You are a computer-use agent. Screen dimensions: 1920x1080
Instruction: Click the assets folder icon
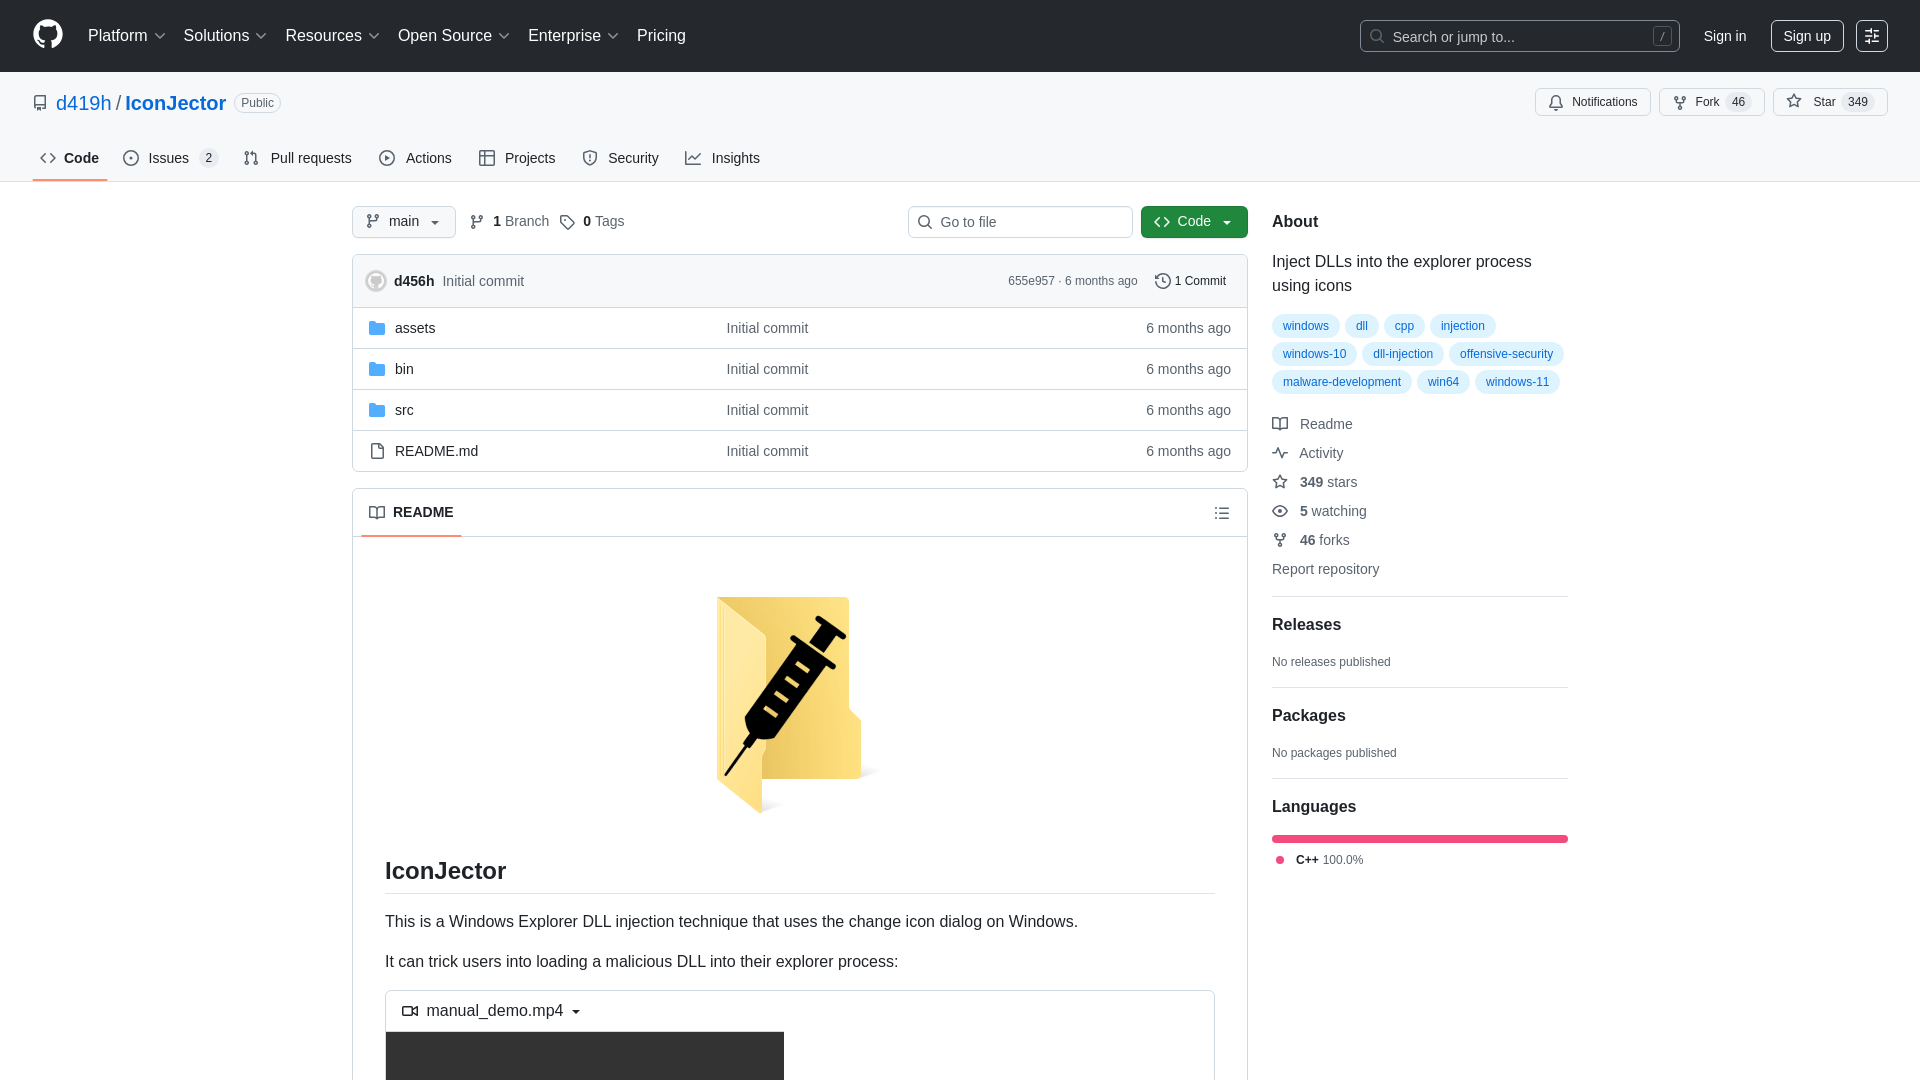(377, 327)
